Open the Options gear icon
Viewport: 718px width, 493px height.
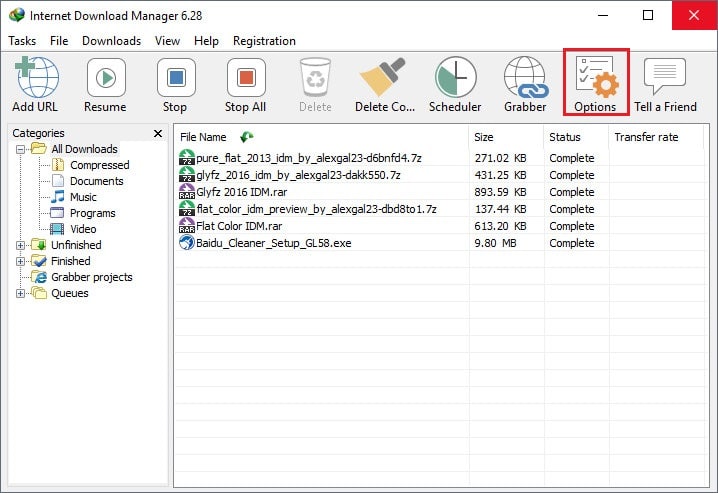597,77
